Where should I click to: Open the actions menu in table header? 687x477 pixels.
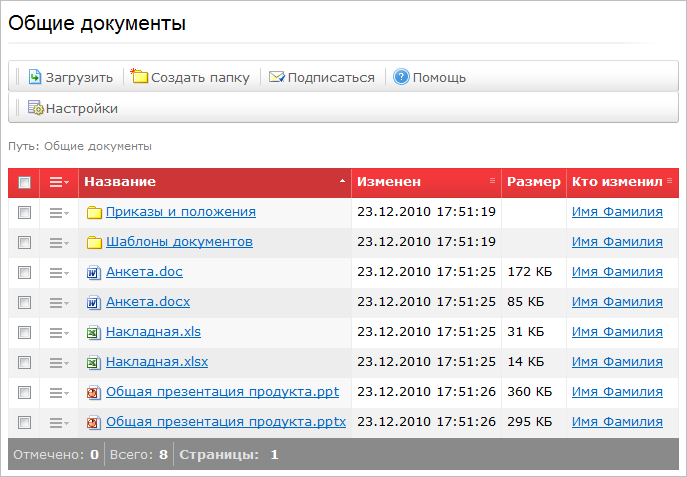click(x=59, y=182)
